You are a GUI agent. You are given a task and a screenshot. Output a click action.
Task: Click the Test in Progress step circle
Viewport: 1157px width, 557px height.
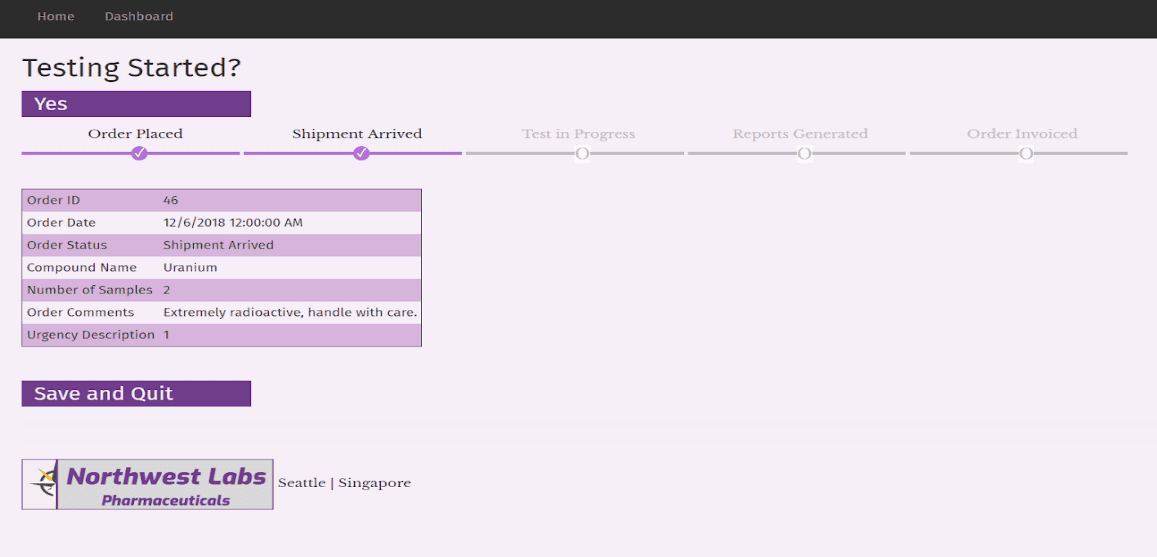point(582,153)
